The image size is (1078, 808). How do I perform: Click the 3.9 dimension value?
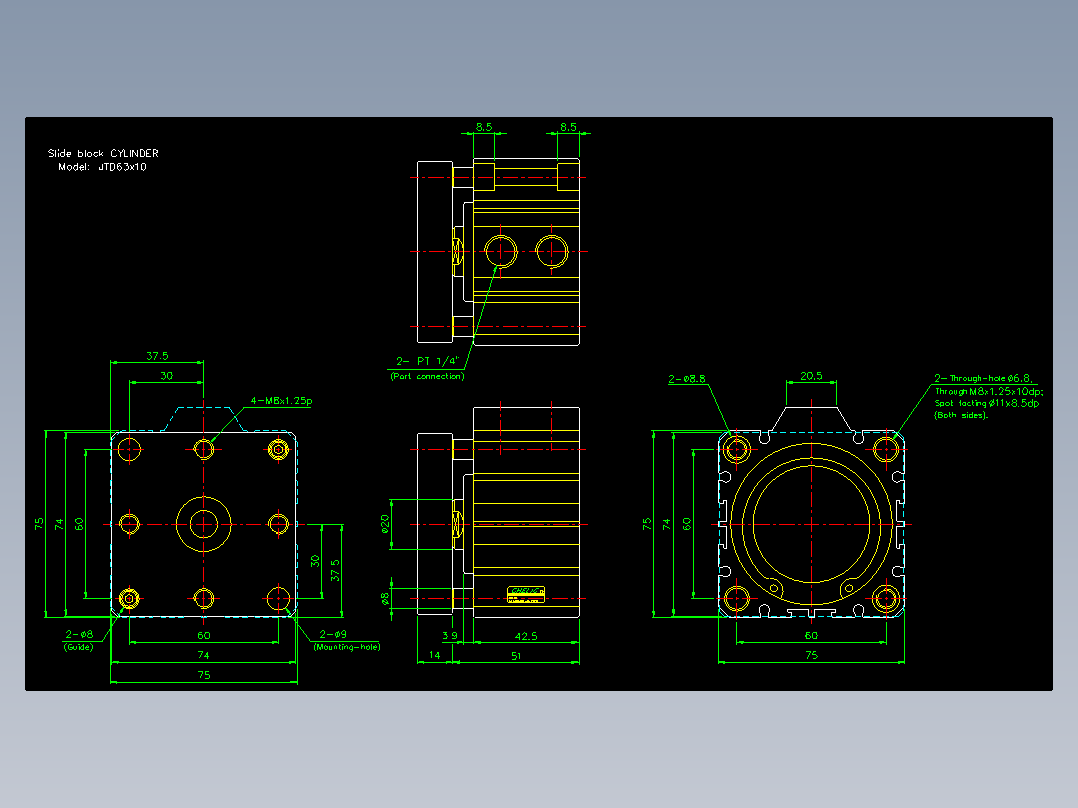pos(450,635)
